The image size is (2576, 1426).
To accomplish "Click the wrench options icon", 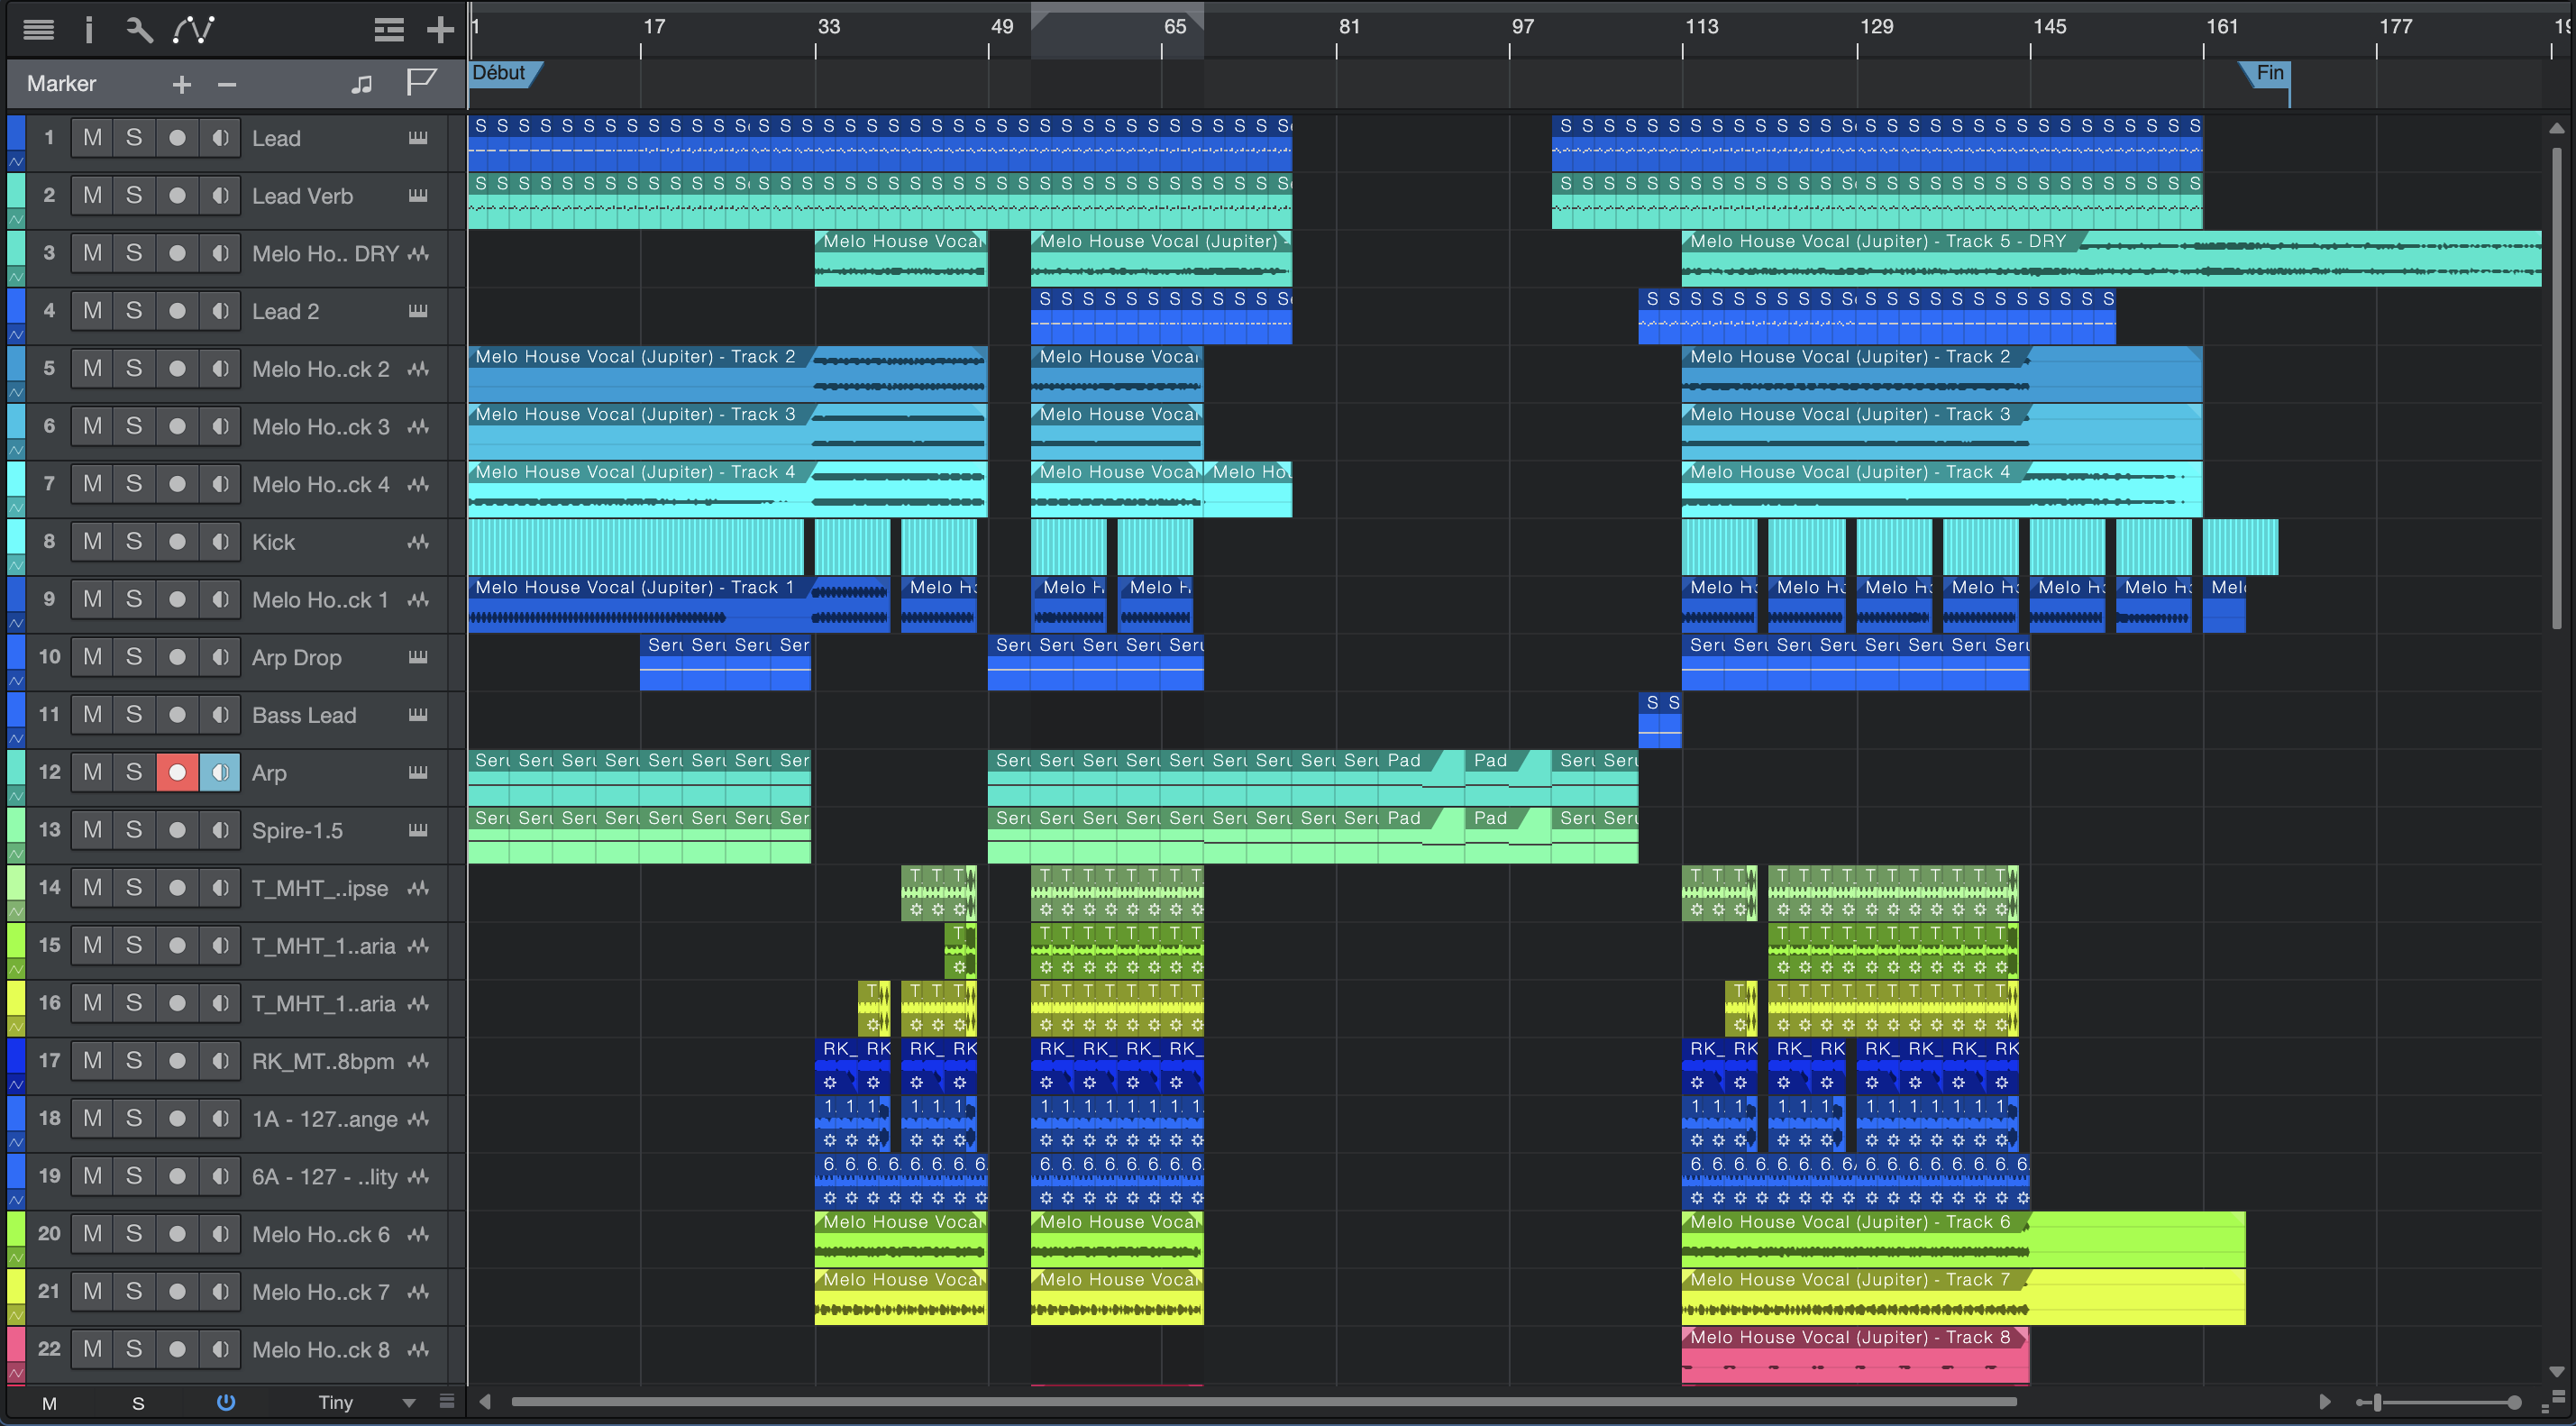I will [x=138, y=30].
